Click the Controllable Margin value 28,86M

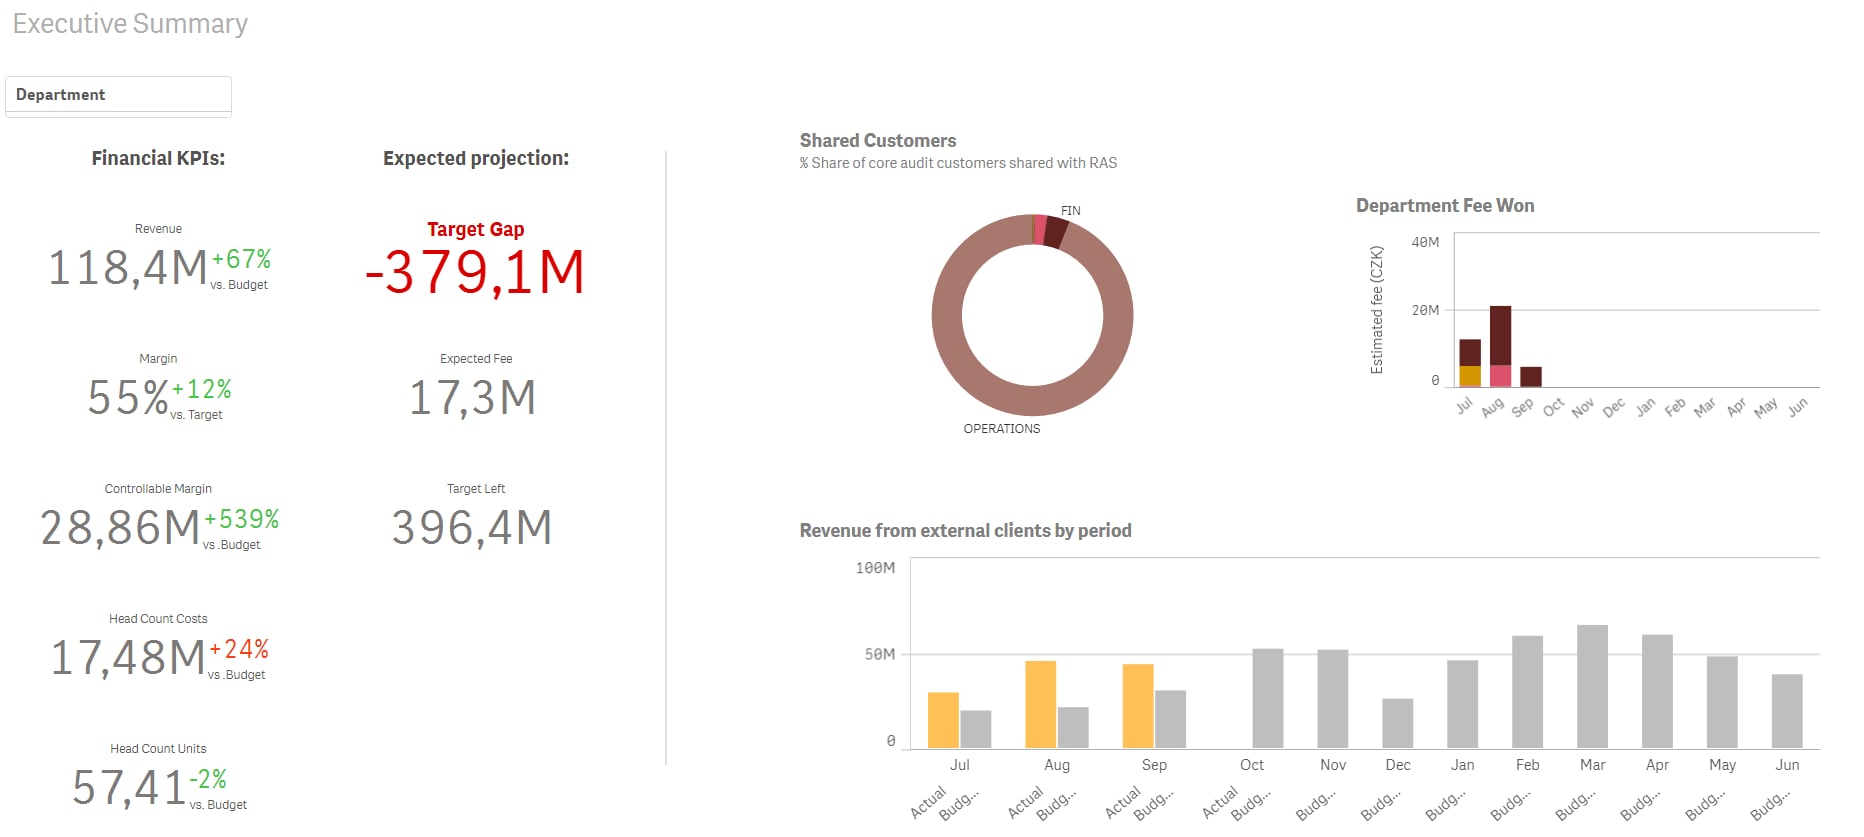(x=120, y=528)
